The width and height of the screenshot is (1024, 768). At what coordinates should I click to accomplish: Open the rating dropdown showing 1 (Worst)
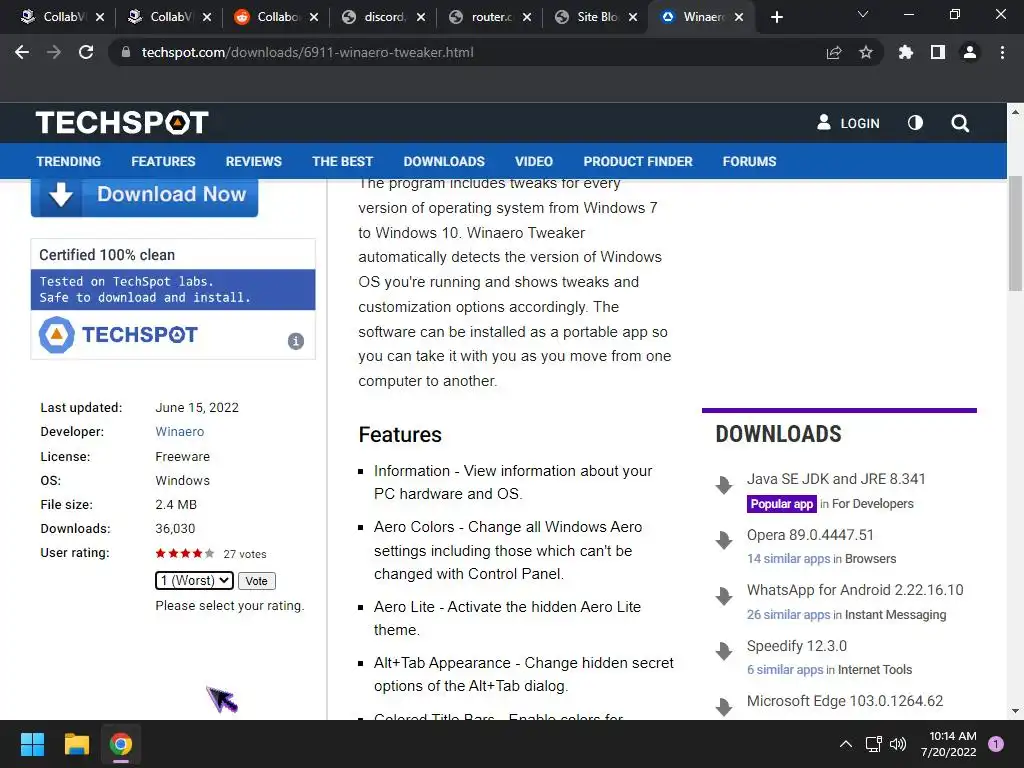[x=194, y=580]
